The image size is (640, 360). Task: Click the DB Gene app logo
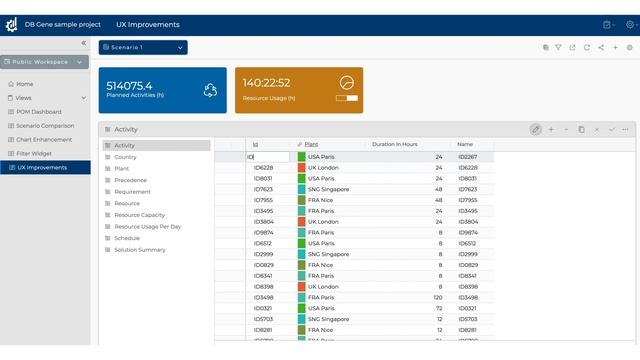click(11, 24)
